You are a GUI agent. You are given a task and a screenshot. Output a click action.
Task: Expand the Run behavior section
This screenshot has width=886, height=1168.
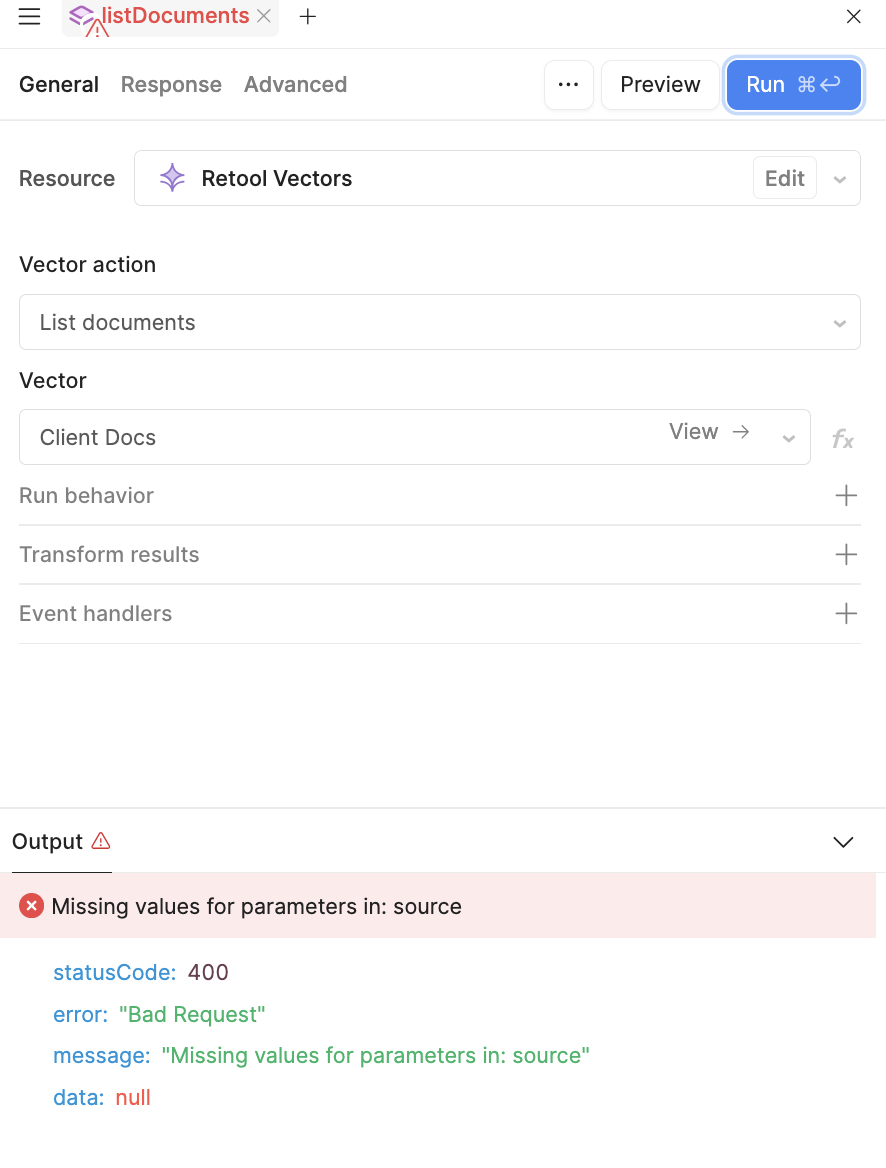tap(440, 495)
